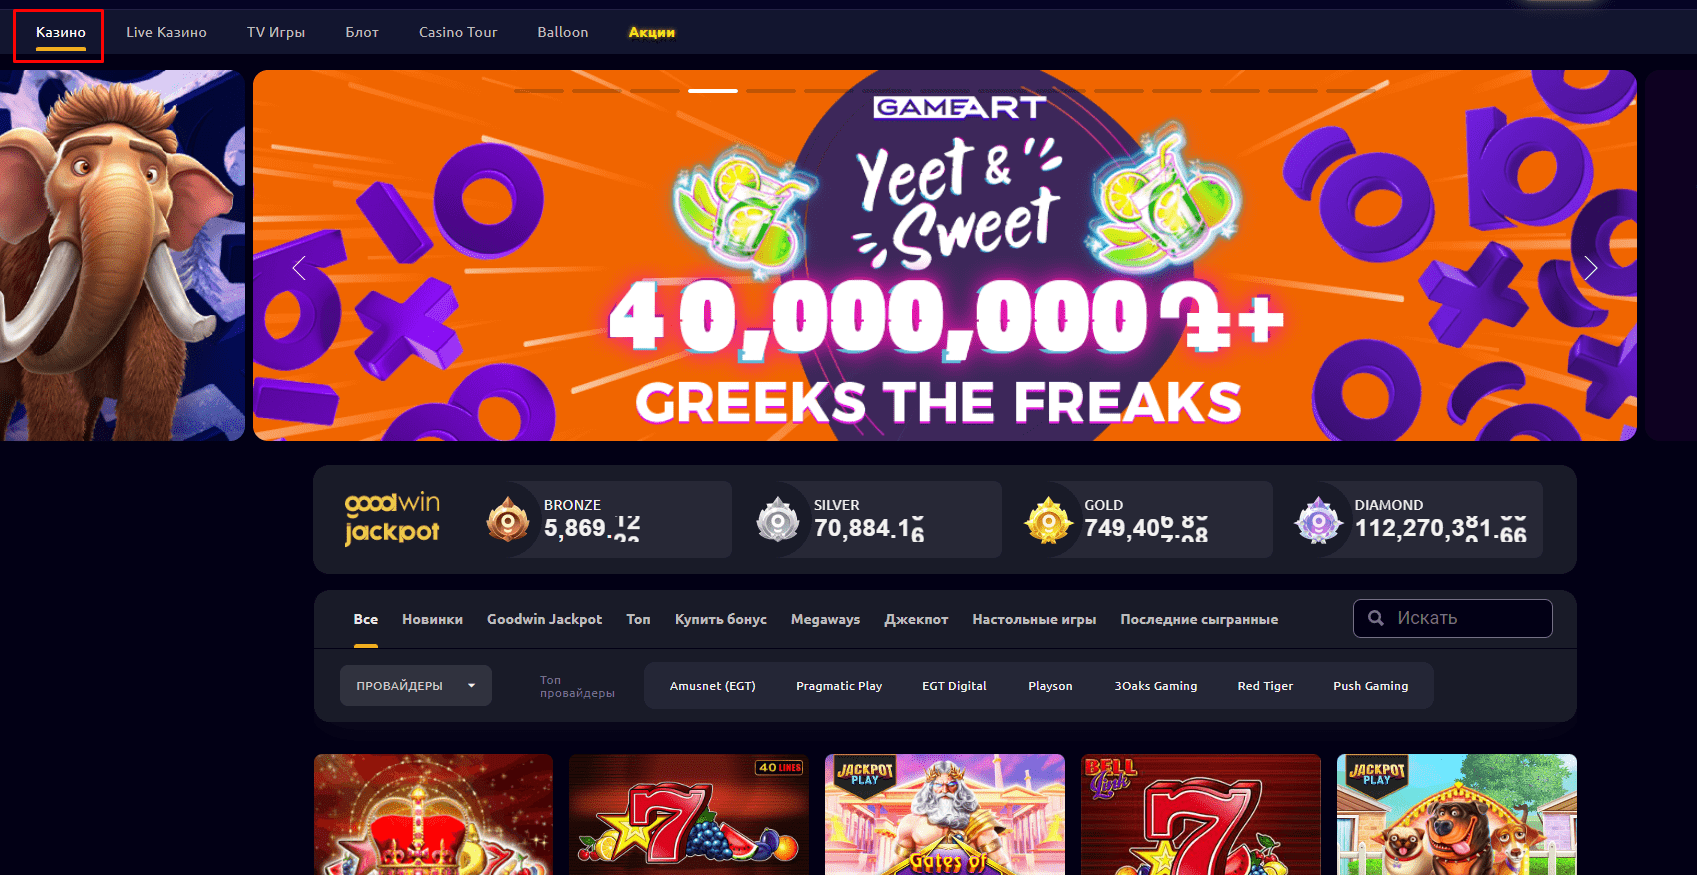The height and width of the screenshot is (875, 1697).
Task: Open the Casino Tour section
Action: coord(458,32)
